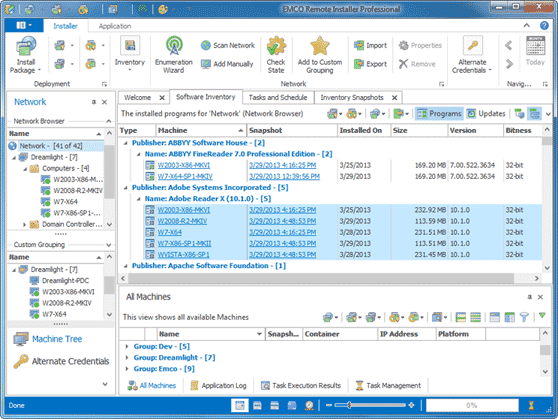Collapse the ribbon with the up chevron

[x=527, y=25]
